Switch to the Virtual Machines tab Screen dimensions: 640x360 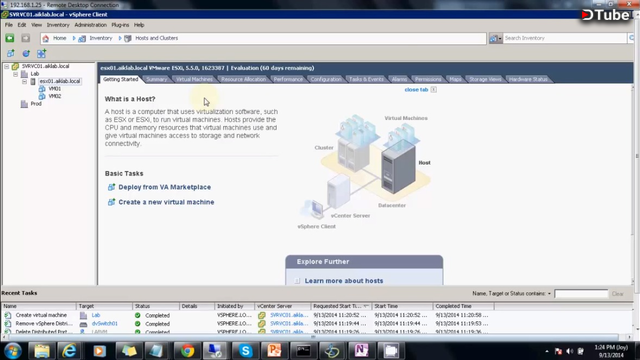194,79
